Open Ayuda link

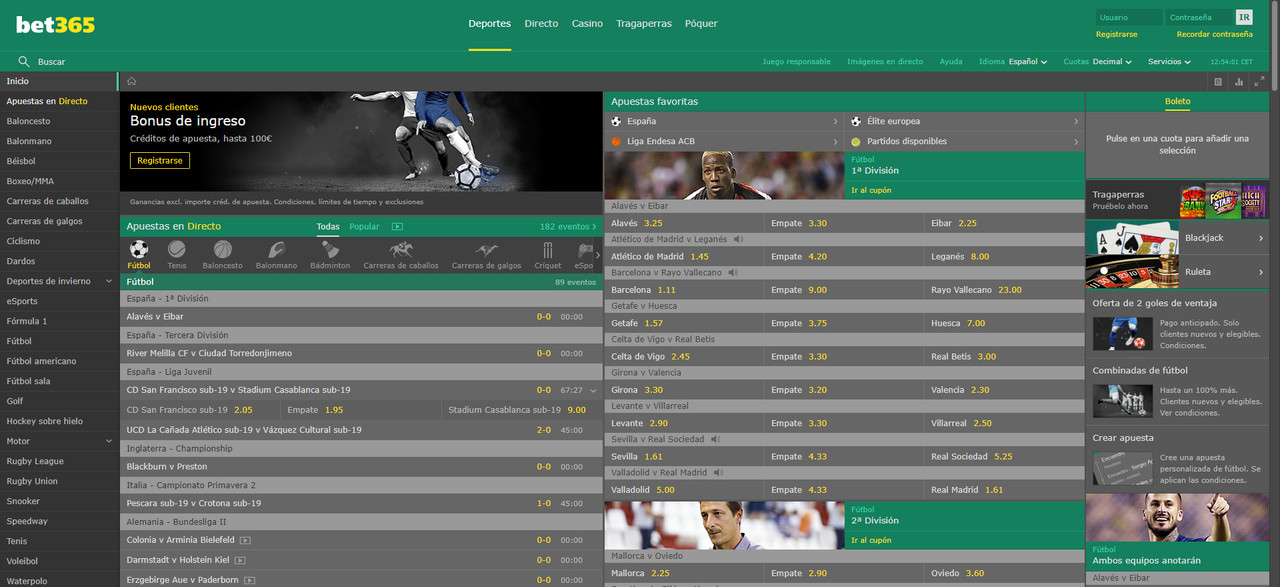click(951, 61)
